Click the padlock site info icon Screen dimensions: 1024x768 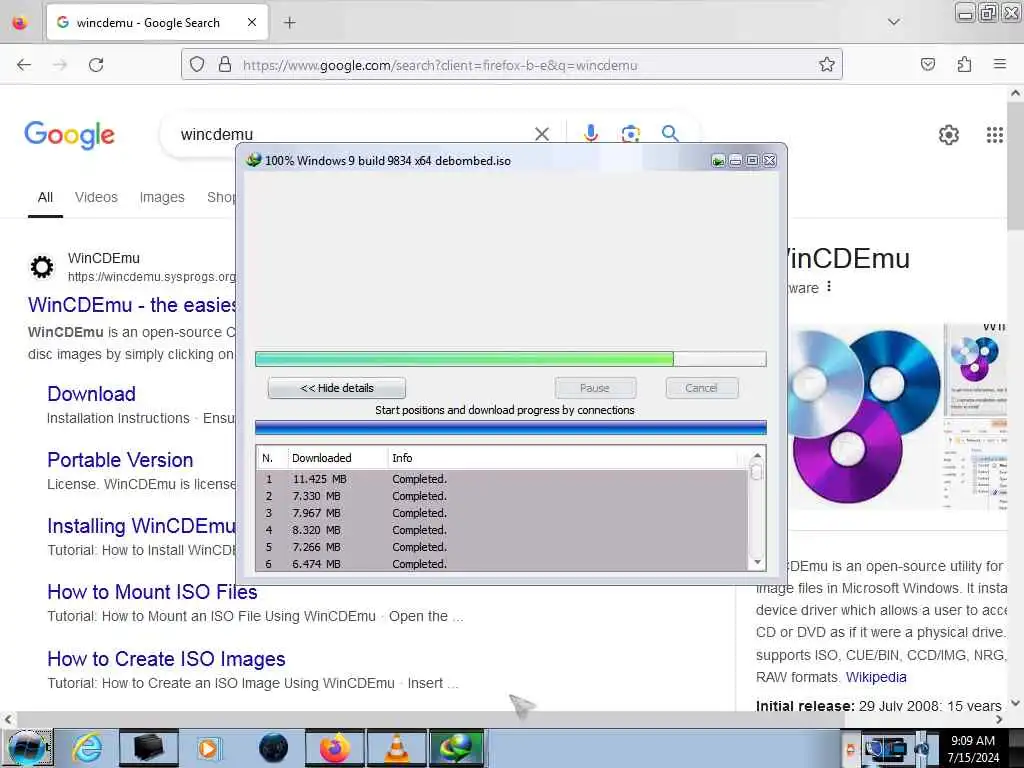[225, 65]
